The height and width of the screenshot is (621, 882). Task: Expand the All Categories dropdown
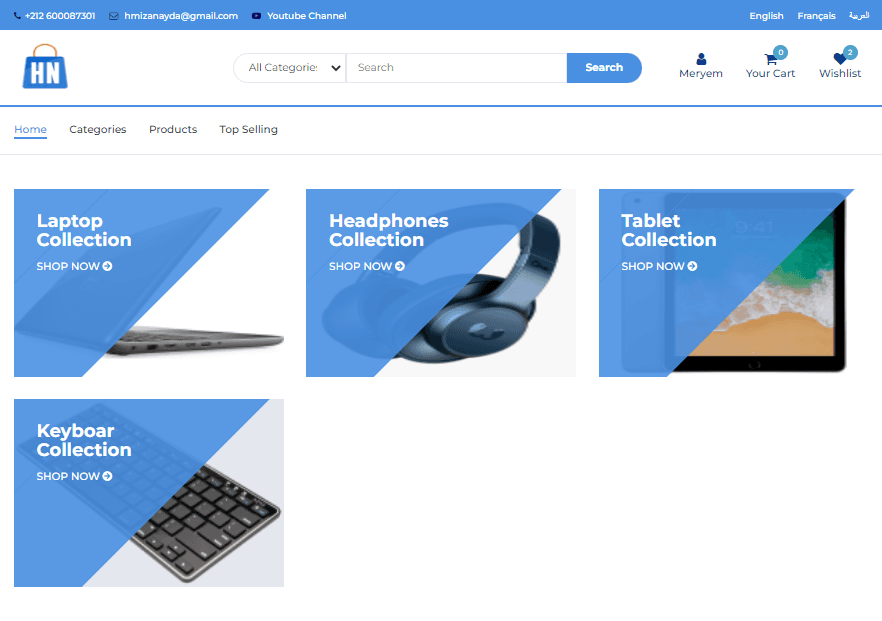[x=290, y=68]
